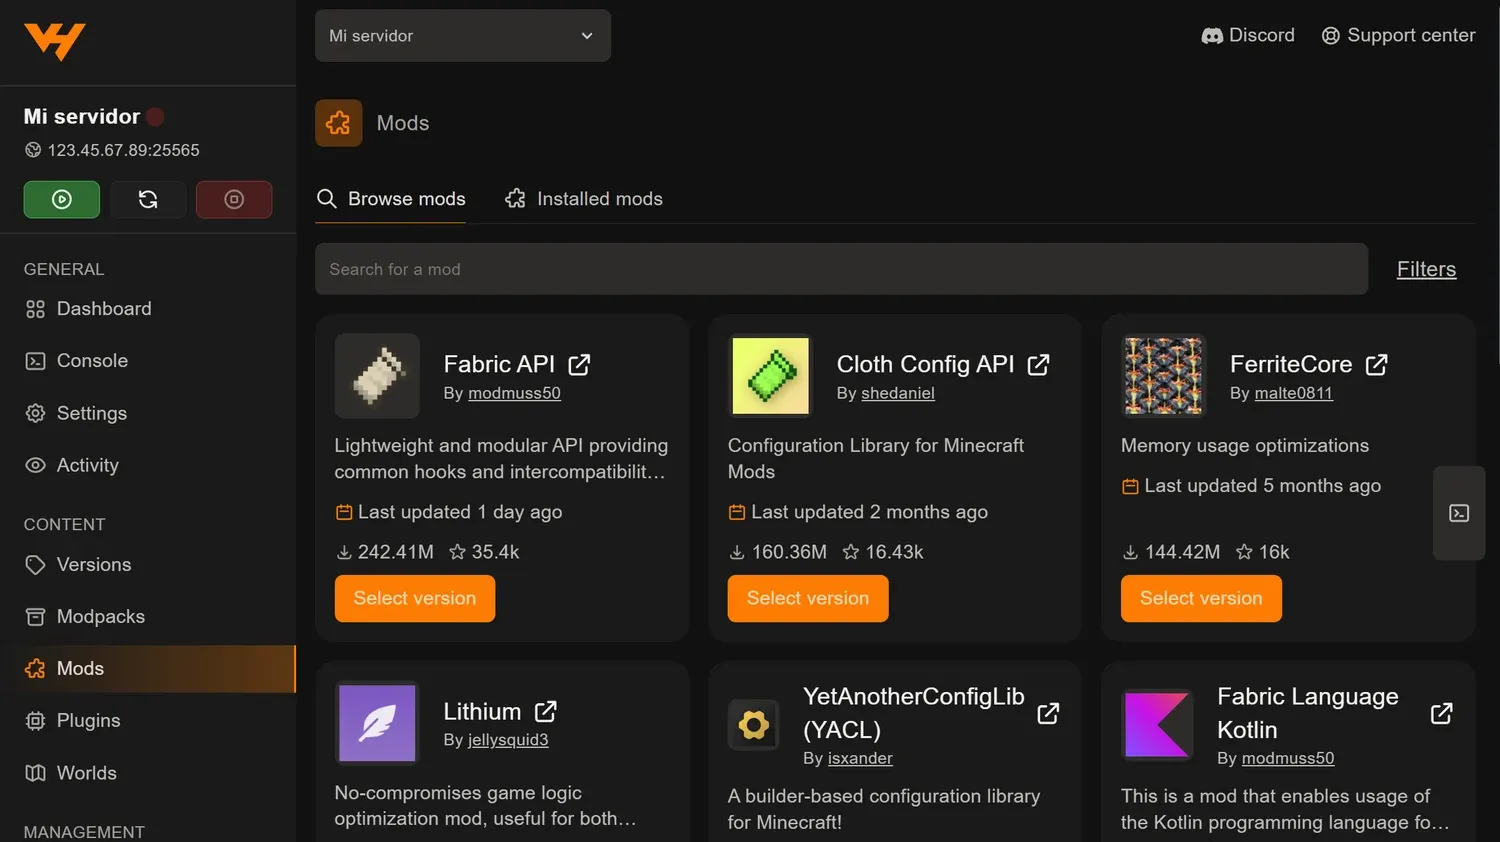The image size is (1500, 842).
Task: Click the Kotlin logo thumbnail
Action: point(1157,725)
